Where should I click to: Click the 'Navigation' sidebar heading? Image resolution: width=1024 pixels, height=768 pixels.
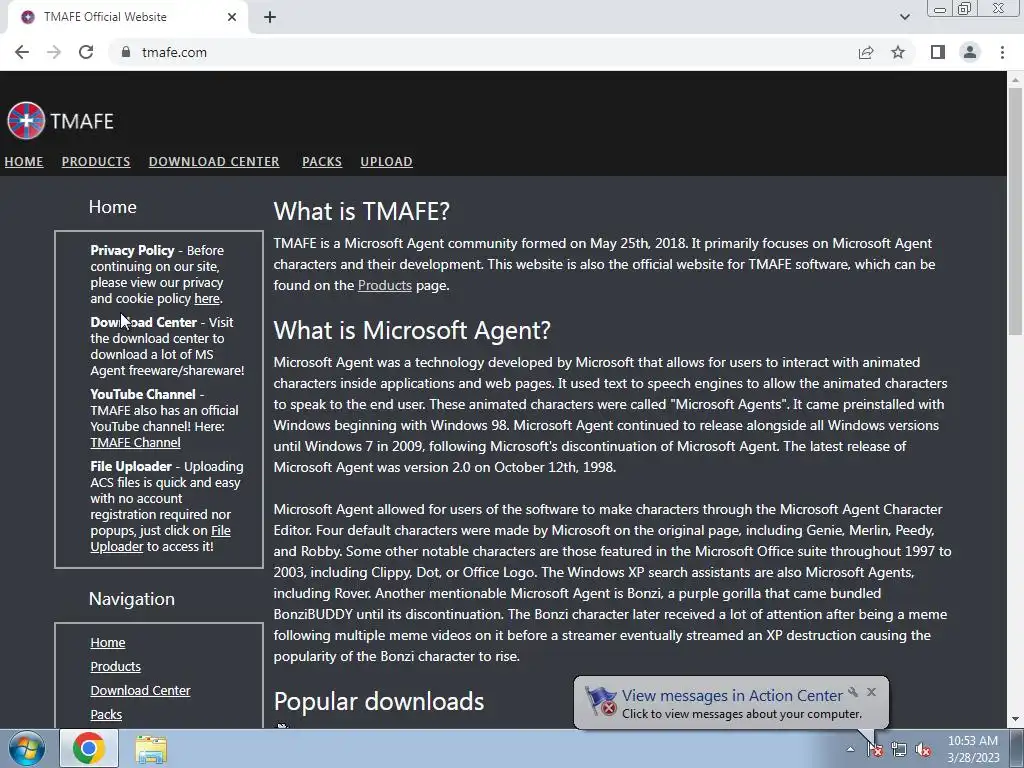click(132, 599)
